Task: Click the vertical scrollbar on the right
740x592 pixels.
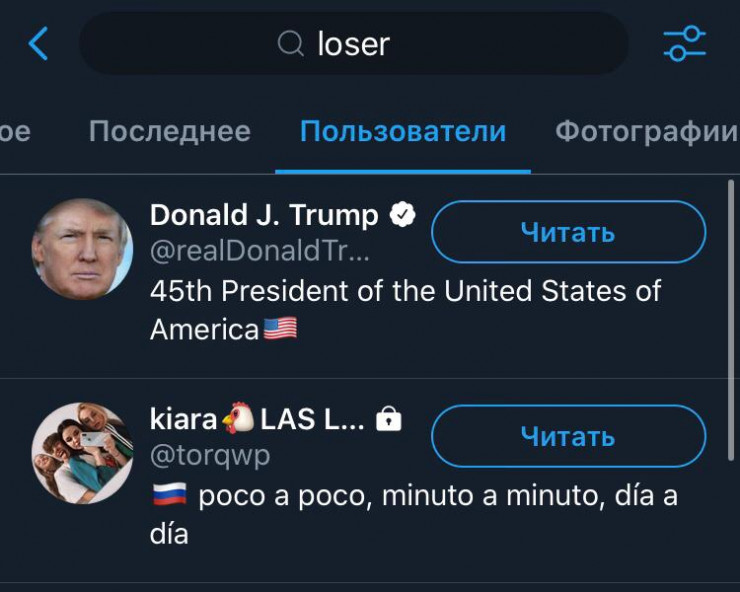Action: [733, 320]
